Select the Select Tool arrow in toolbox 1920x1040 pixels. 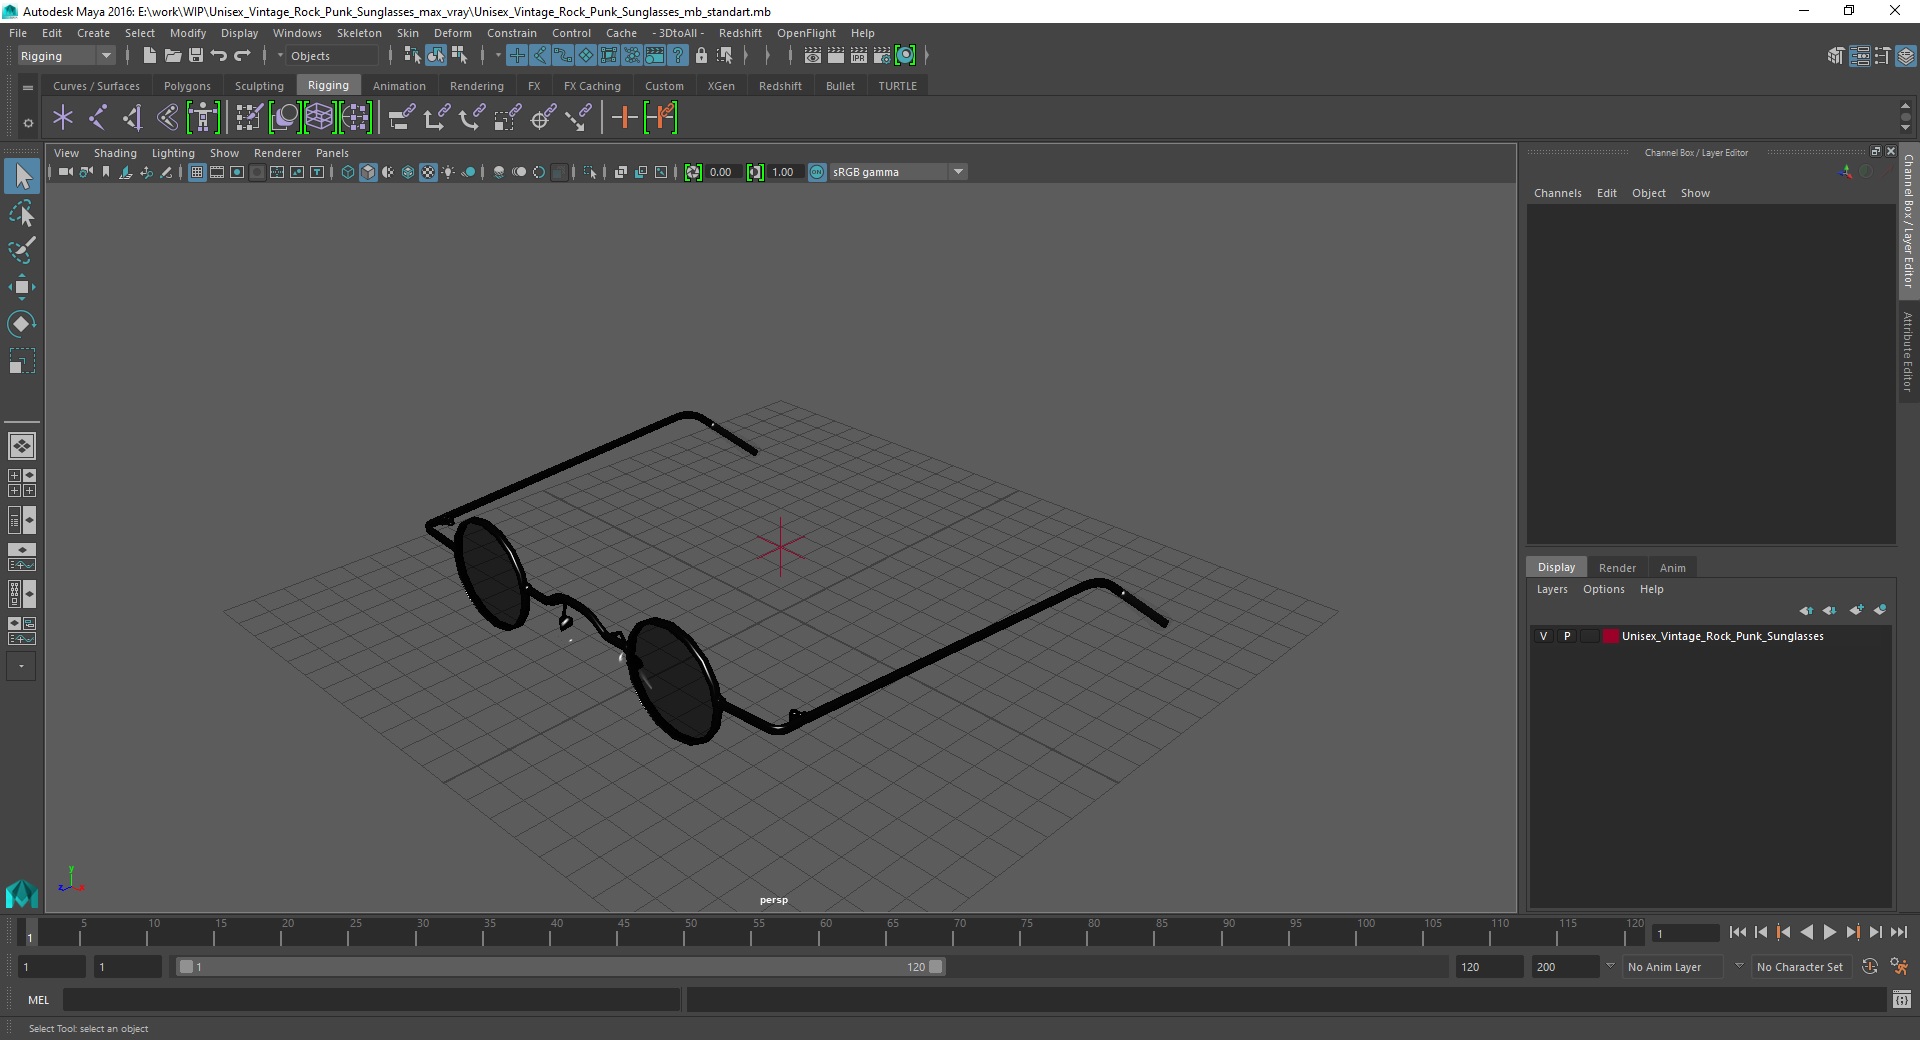pos(22,177)
